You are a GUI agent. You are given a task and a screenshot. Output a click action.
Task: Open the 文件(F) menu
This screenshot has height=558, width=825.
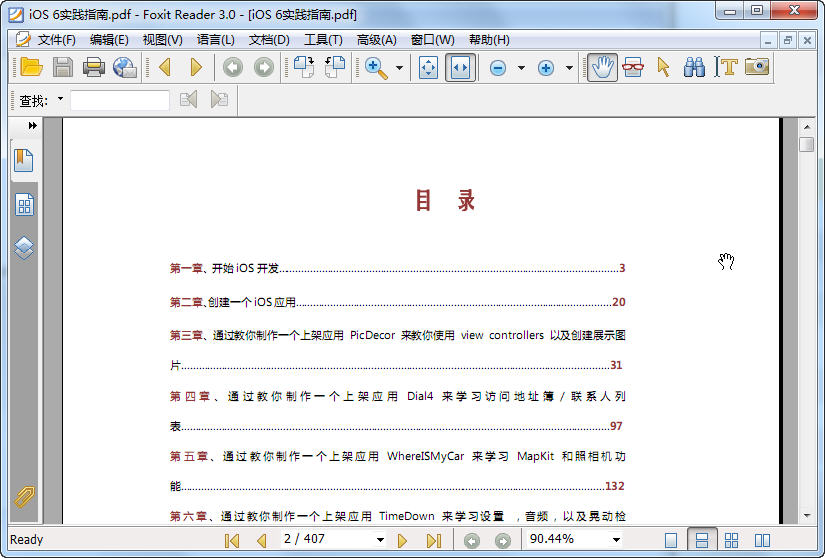coord(57,40)
